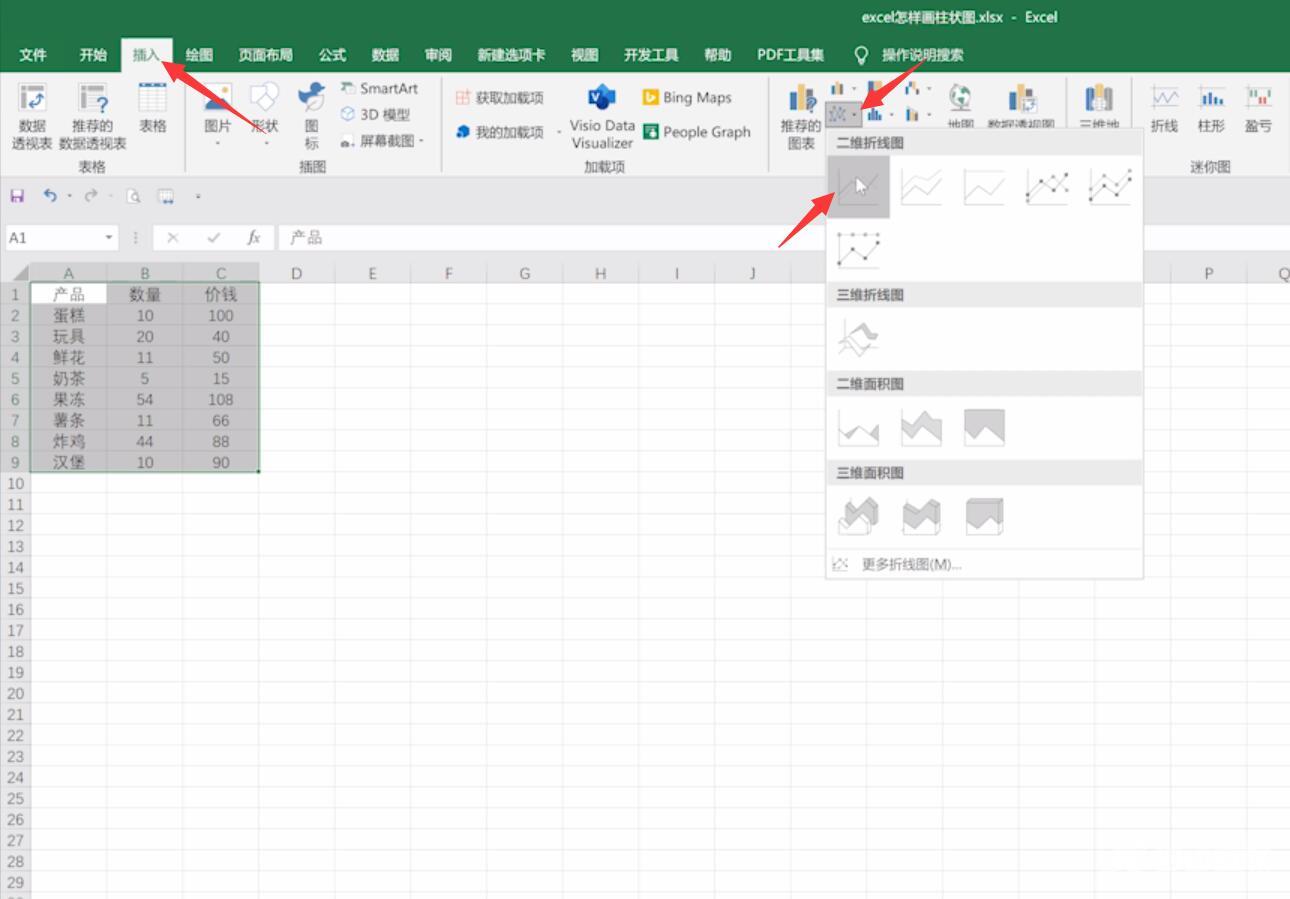
Task: Select 100% stacked line with markers chart
Action: point(859,249)
